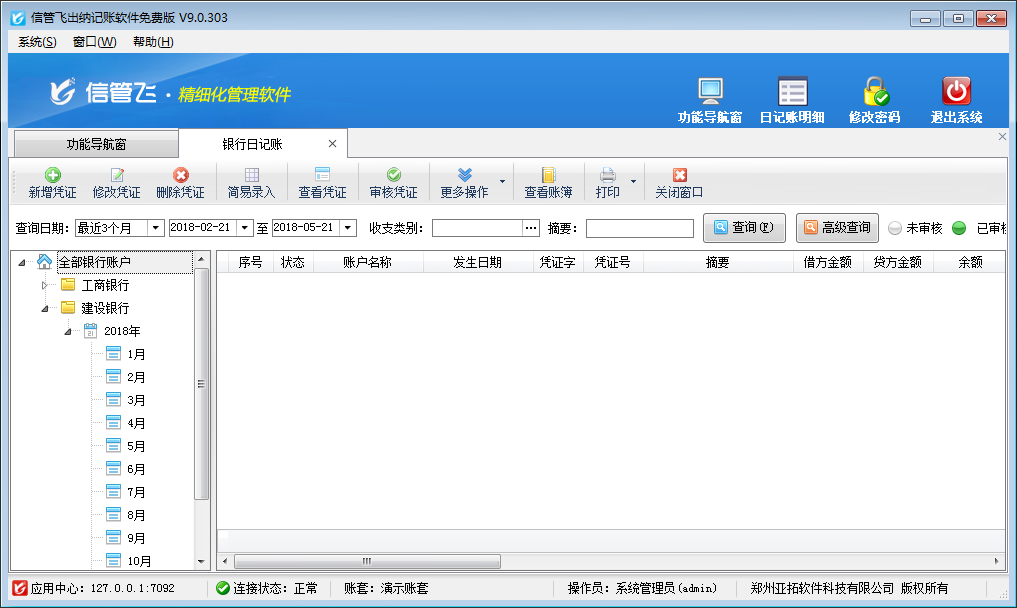Screen dimensions: 1017x608
Task: Open the 最近3个月 date range dropdown
Action: (x=155, y=228)
